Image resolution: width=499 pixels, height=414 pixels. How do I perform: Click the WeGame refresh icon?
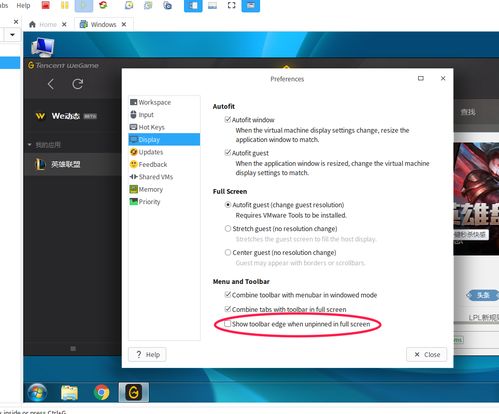pos(78,84)
